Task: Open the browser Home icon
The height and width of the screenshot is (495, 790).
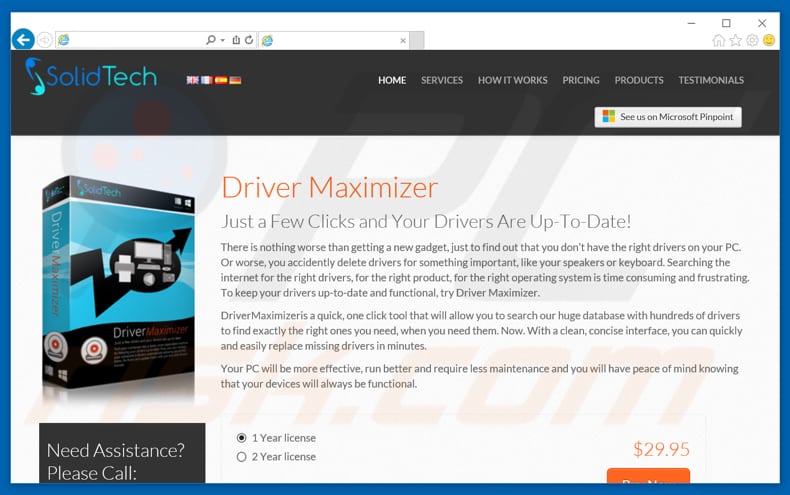Action: pyautogui.click(x=718, y=40)
